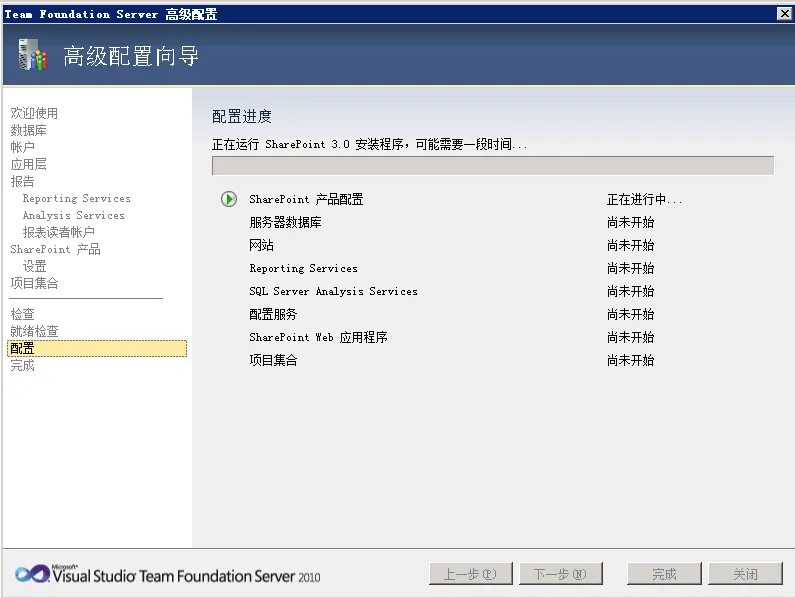Click 高级配置向导 header title

[x=131, y=56]
